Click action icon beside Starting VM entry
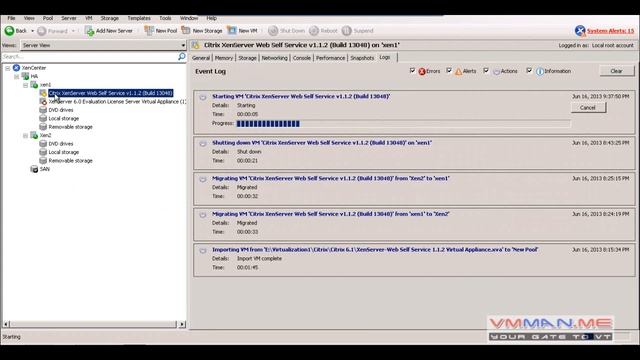This screenshot has width=640, height=360. [x=203, y=97]
